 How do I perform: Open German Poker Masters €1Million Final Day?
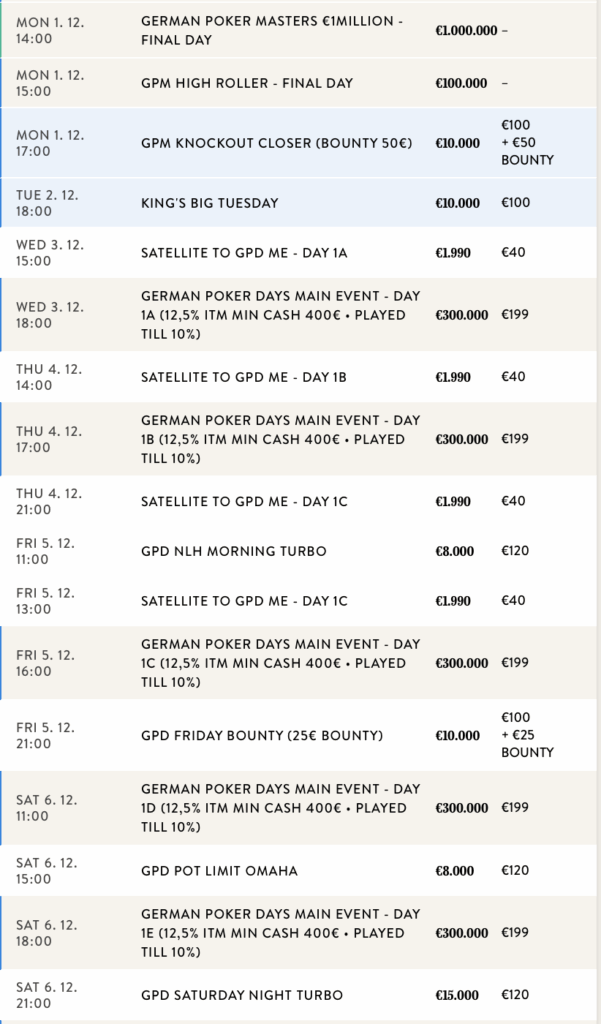tap(272, 31)
